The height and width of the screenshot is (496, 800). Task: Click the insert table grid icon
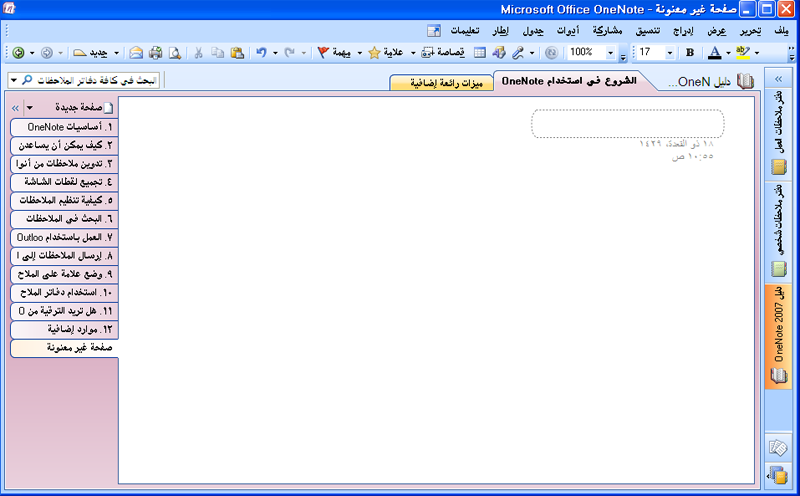click(480, 53)
